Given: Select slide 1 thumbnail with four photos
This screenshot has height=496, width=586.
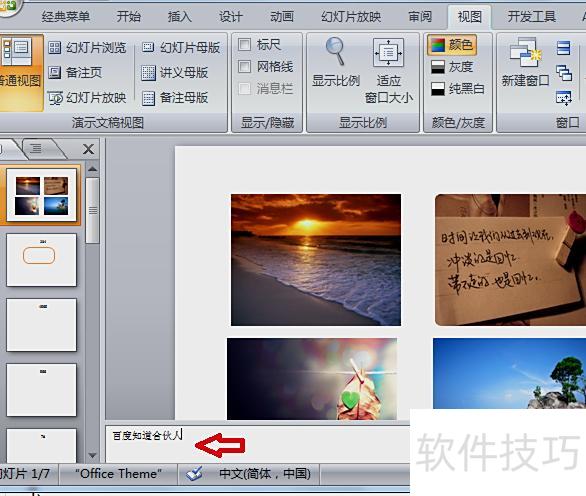Looking at the screenshot, I should (x=41, y=195).
